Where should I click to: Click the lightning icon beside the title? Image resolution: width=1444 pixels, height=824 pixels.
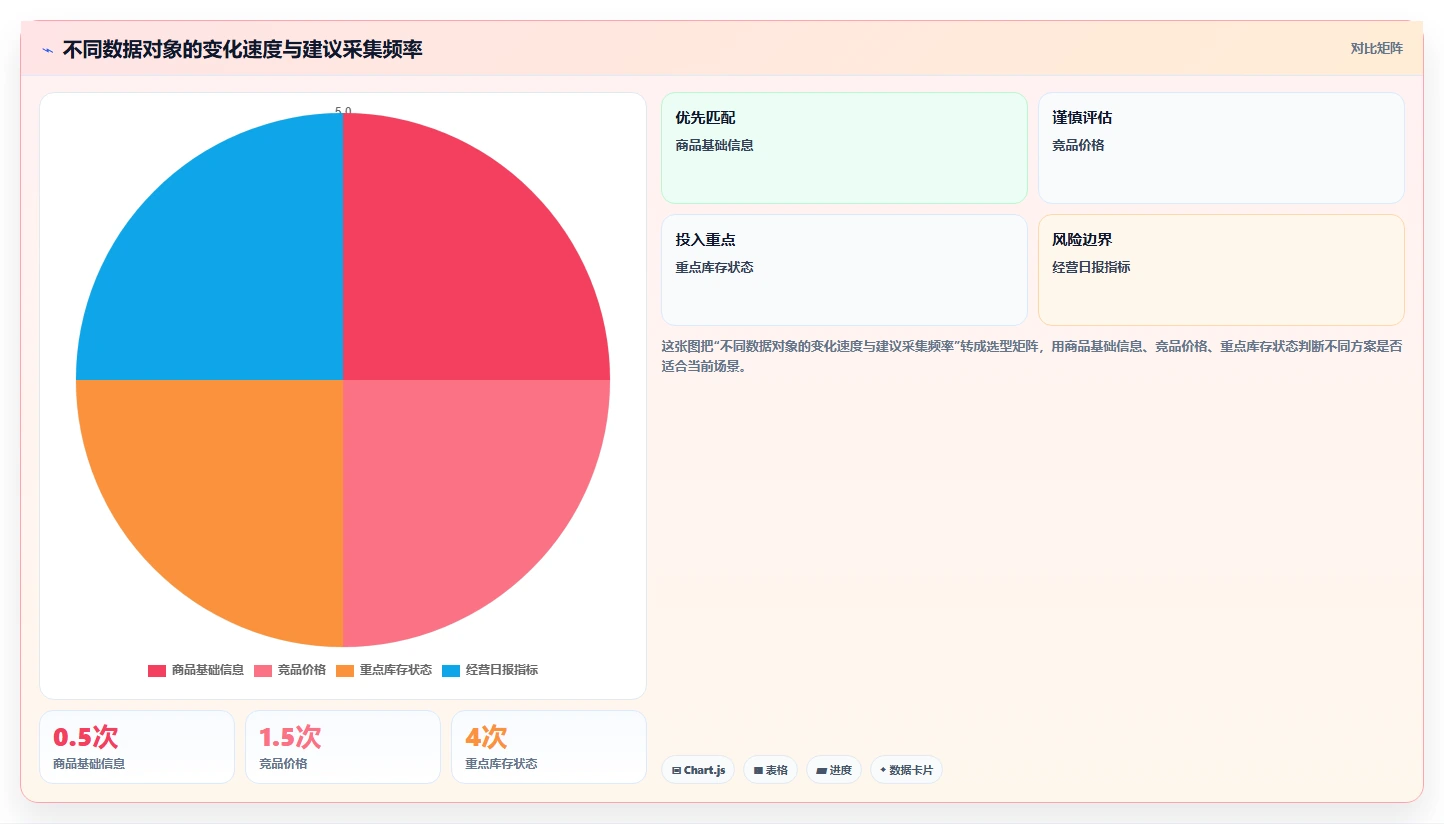point(48,50)
